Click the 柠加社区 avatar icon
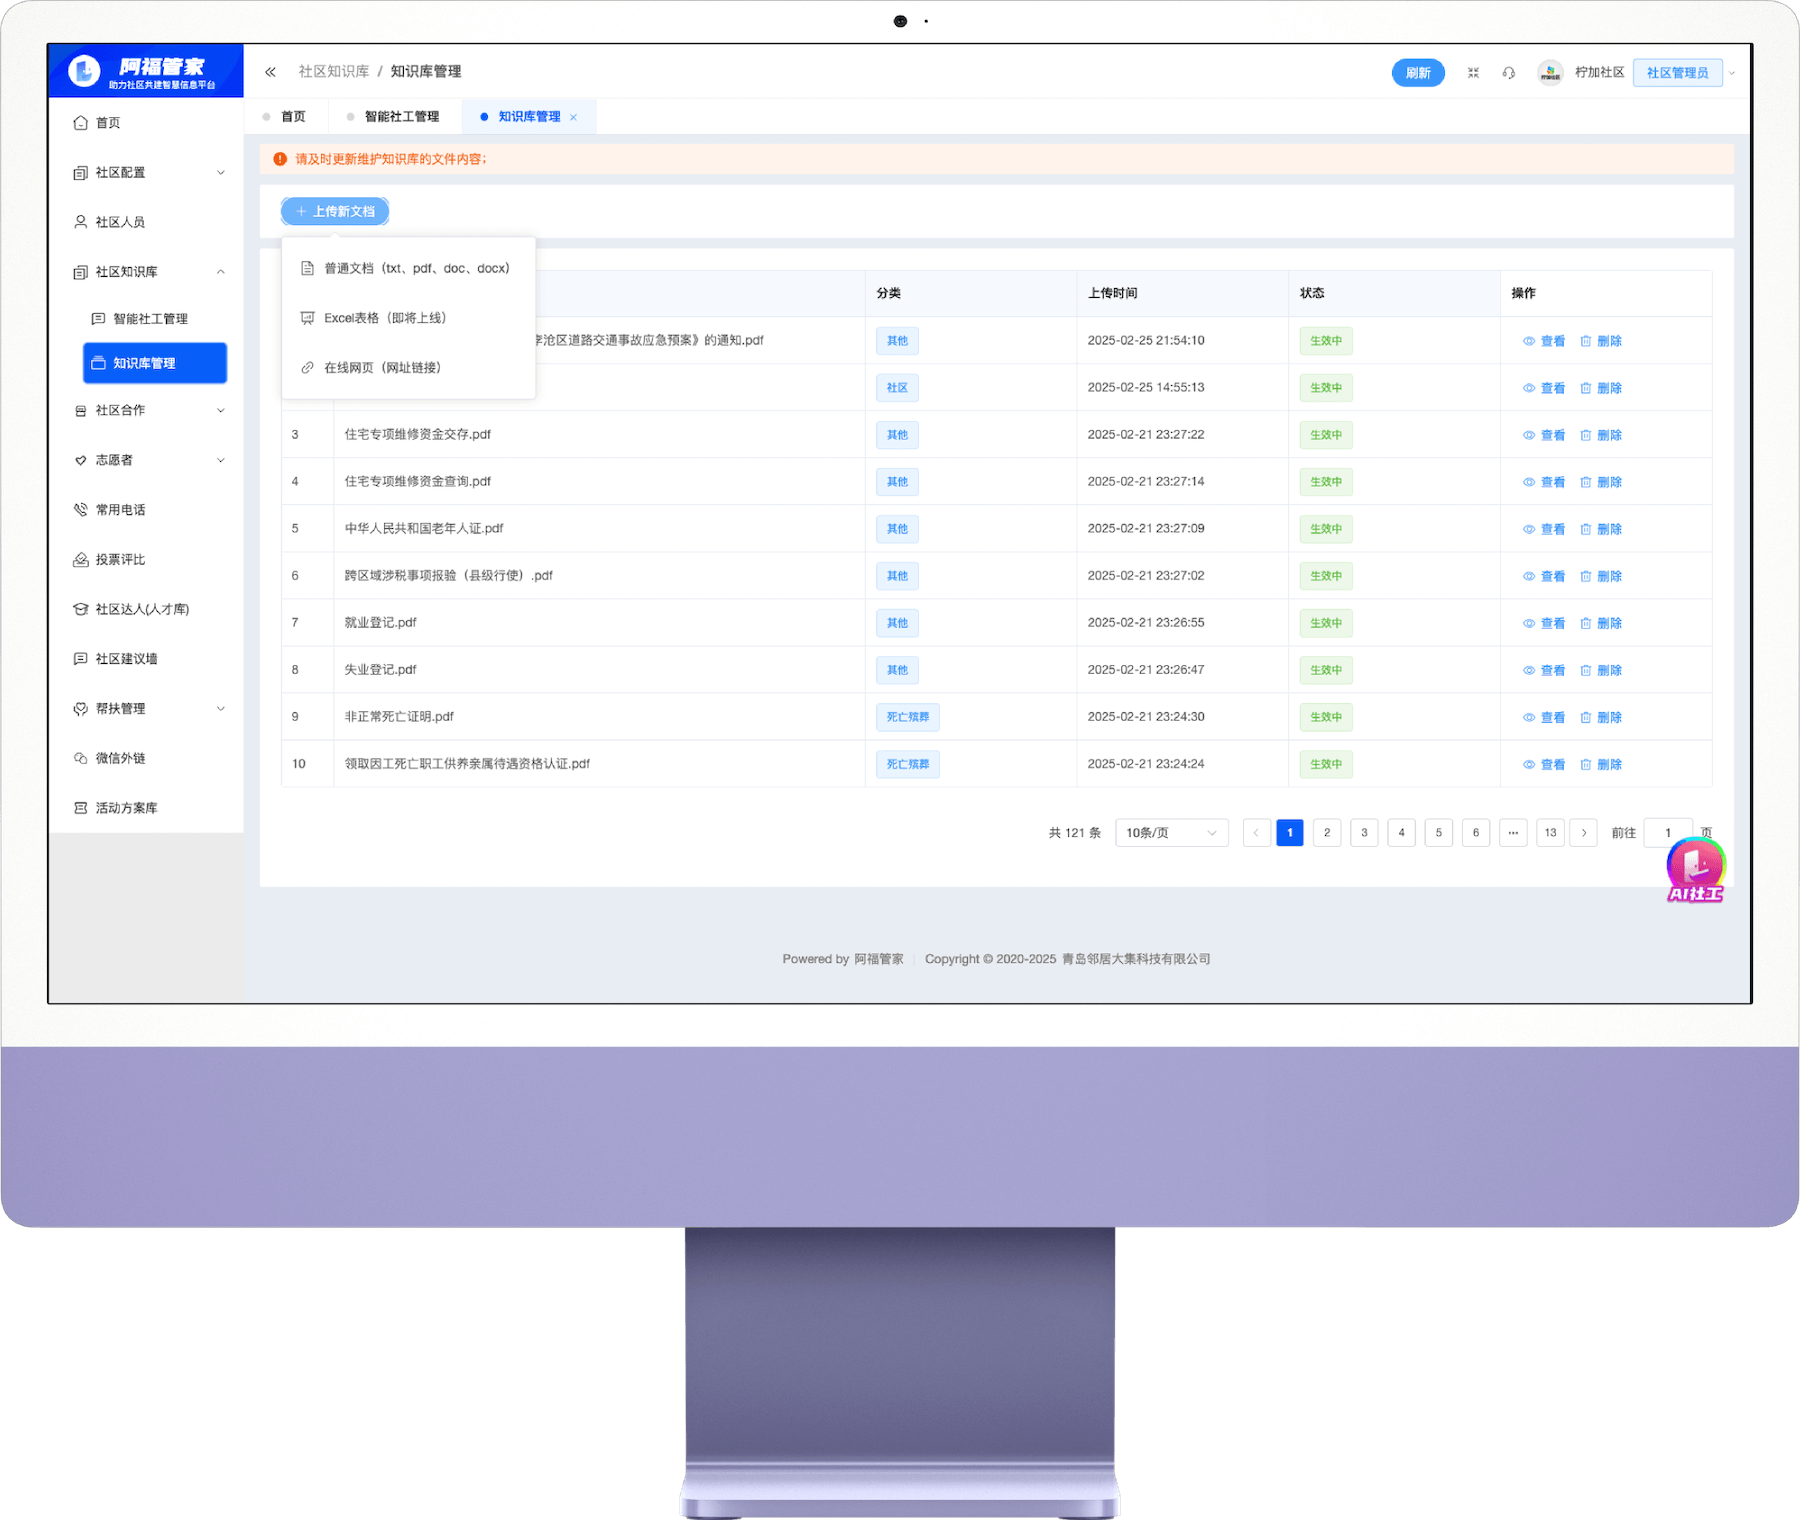This screenshot has height=1520, width=1800. tap(1550, 73)
